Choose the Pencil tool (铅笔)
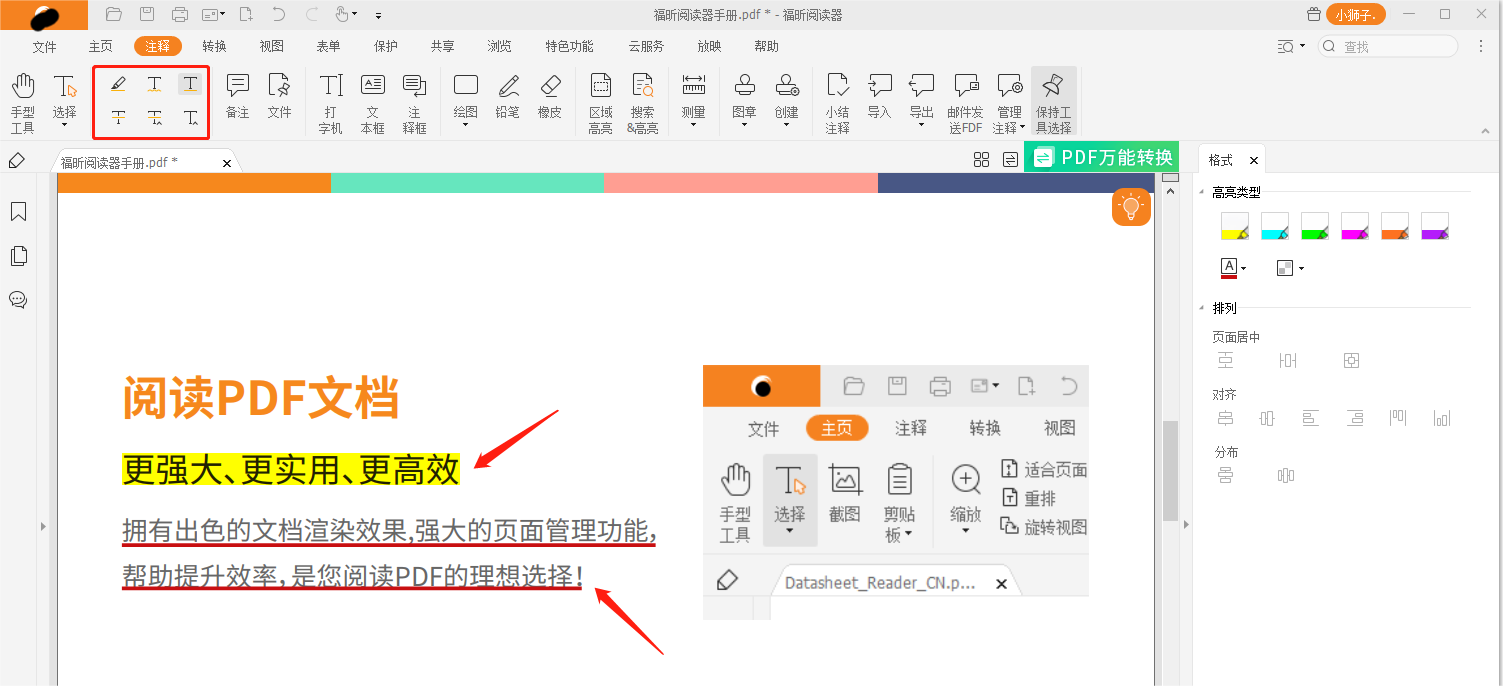This screenshot has height=686, width=1503. click(508, 96)
